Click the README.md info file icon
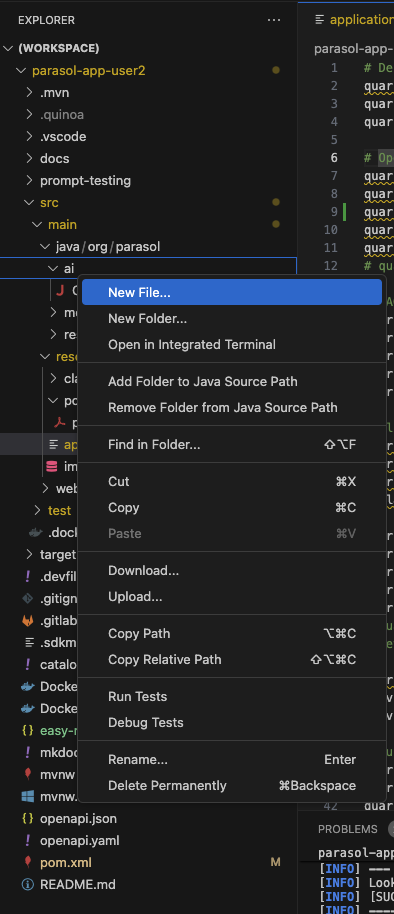394x914 pixels. coord(27,884)
